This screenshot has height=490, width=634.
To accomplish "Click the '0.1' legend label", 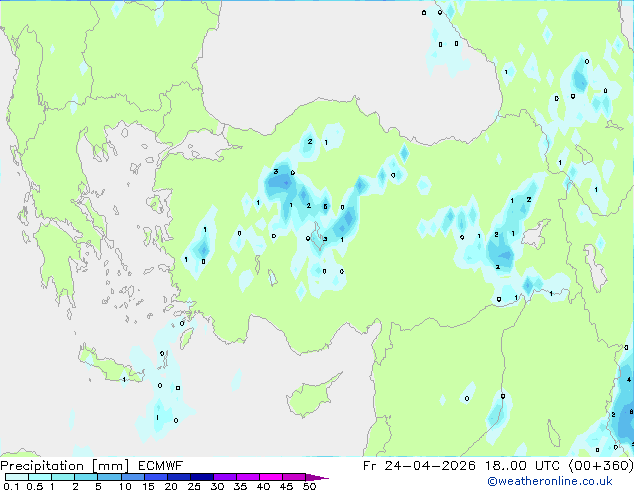I will pyautogui.click(x=11, y=486).
